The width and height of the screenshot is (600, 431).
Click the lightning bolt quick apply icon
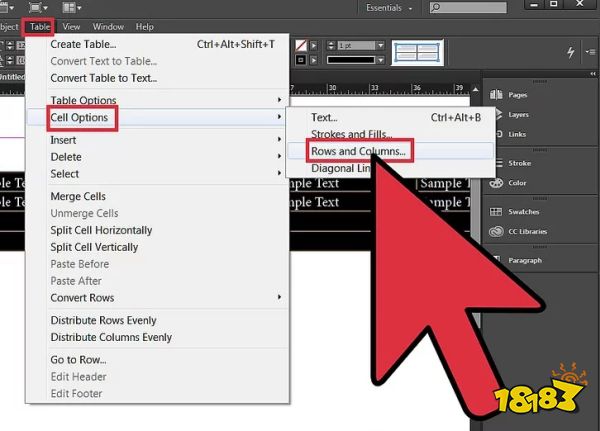tap(571, 52)
